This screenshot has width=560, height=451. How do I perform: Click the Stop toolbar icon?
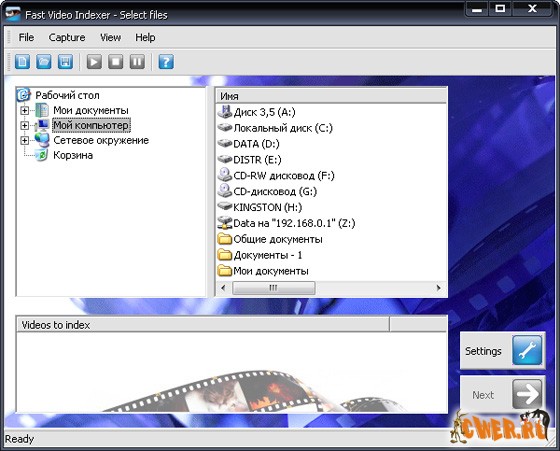(x=116, y=62)
